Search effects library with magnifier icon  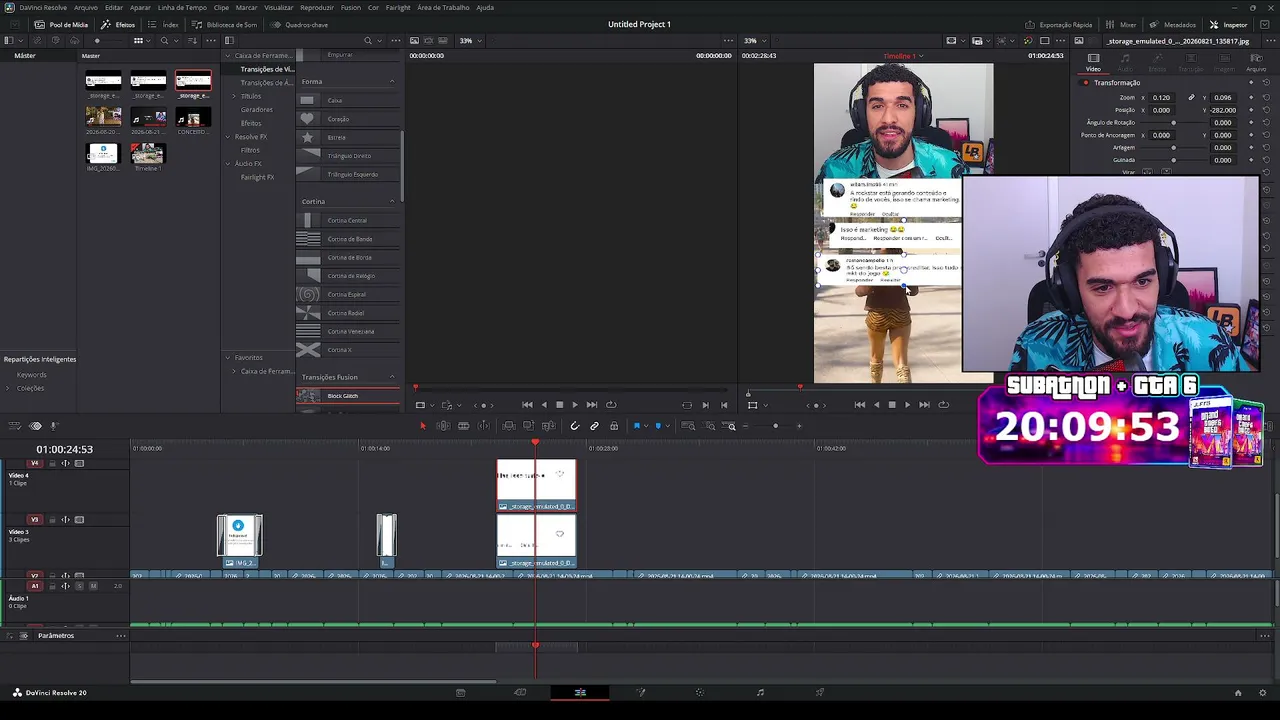point(368,41)
